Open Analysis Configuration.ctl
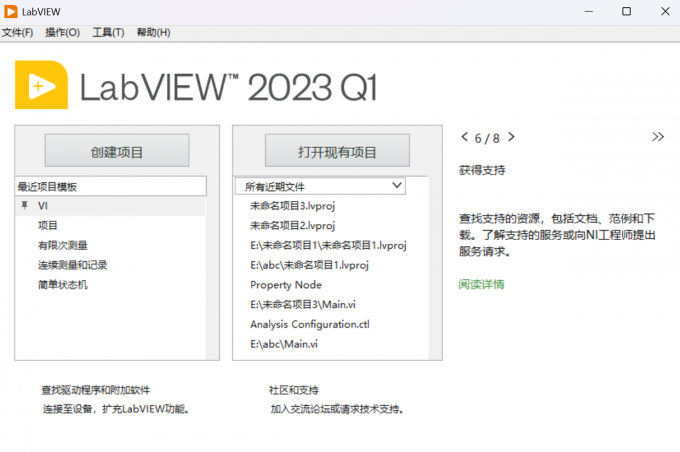This screenshot has width=680, height=452. click(x=310, y=324)
